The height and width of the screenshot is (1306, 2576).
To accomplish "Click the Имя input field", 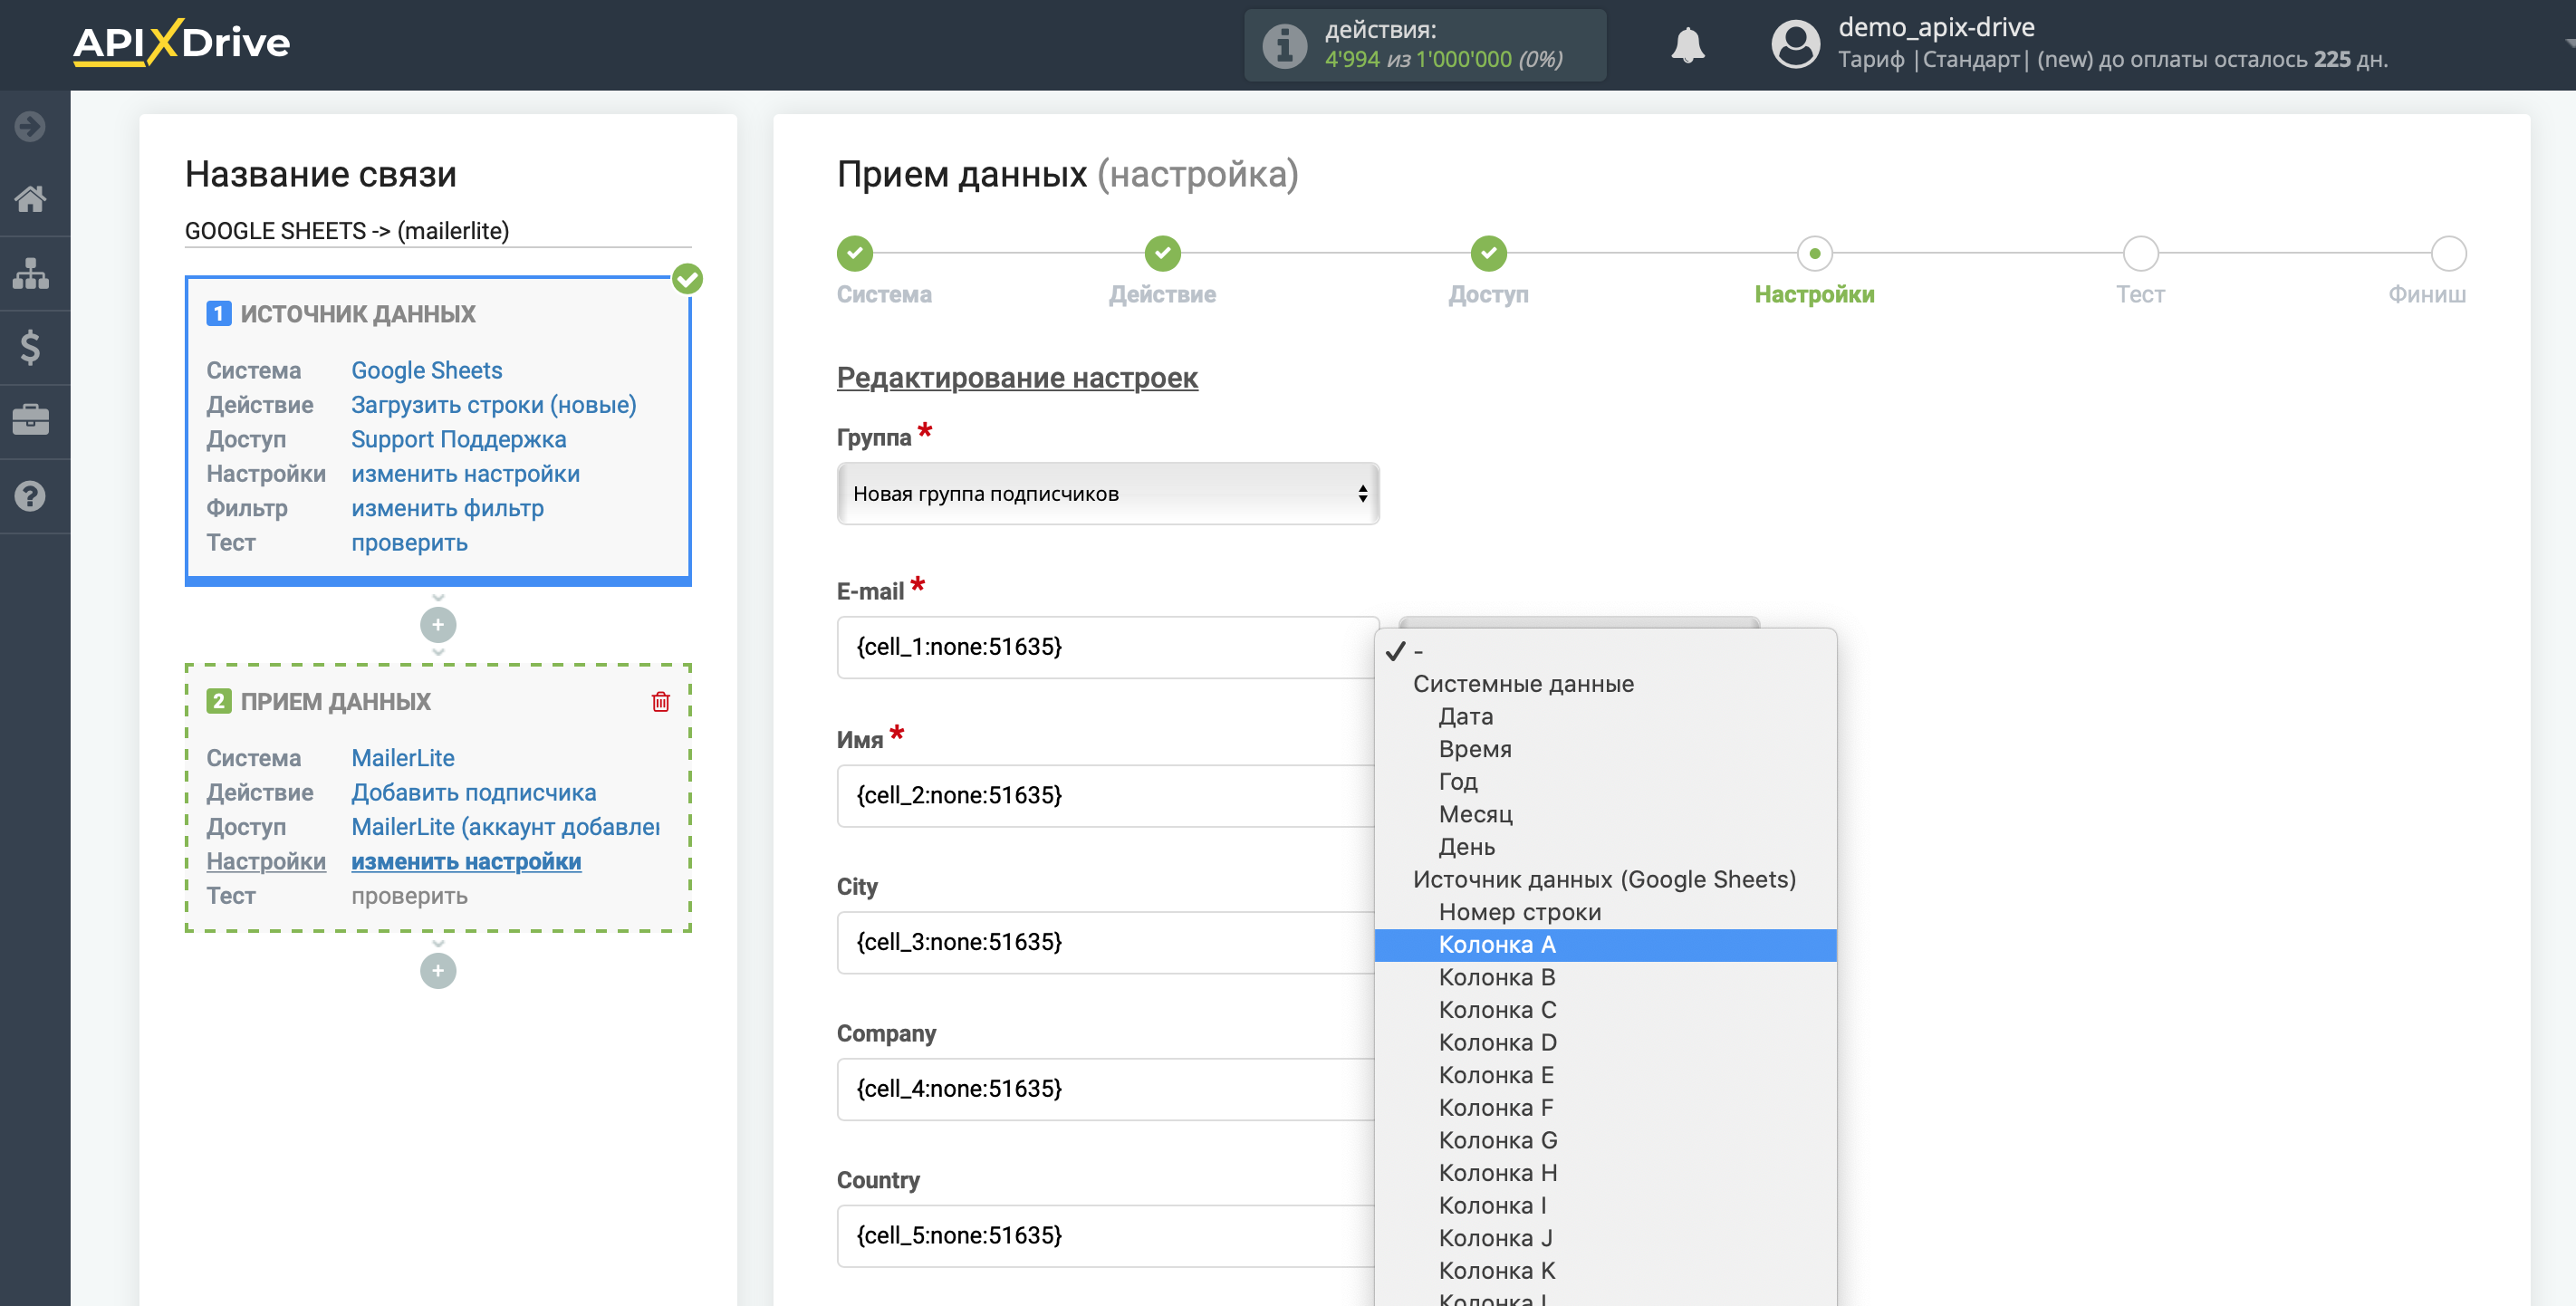I will pyautogui.click(x=1106, y=795).
